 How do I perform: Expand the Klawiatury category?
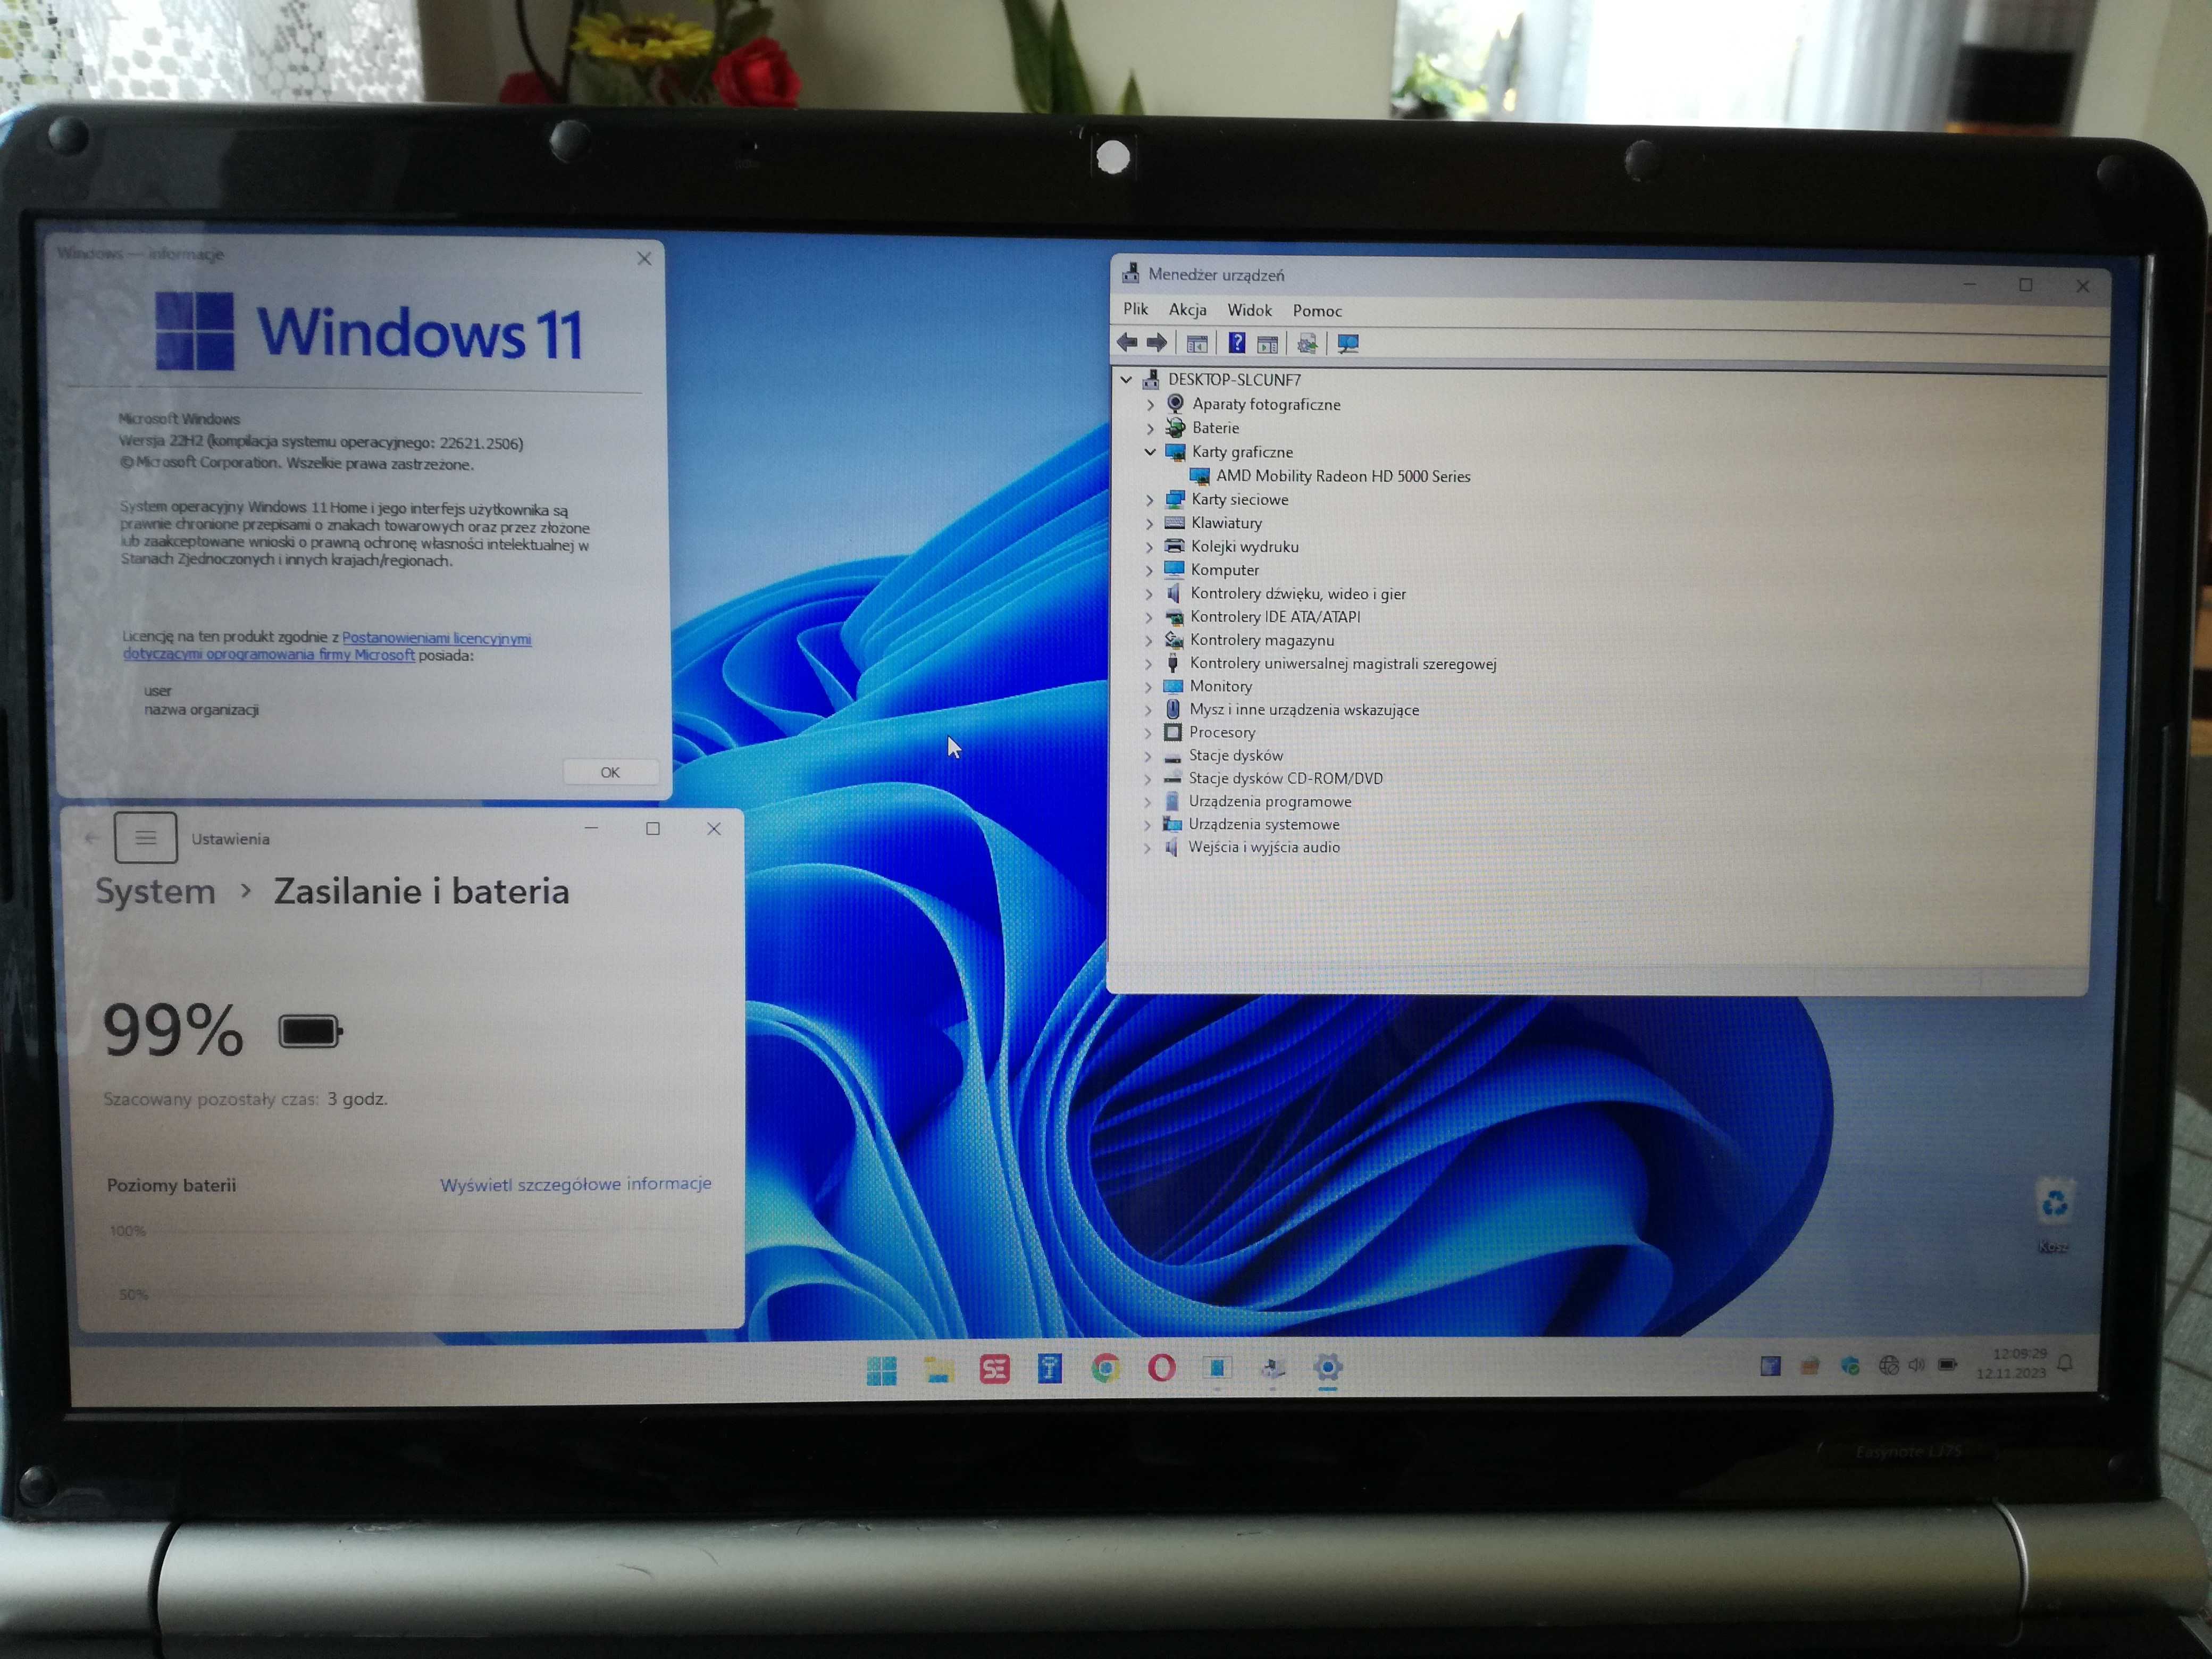(x=1149, y=523)
